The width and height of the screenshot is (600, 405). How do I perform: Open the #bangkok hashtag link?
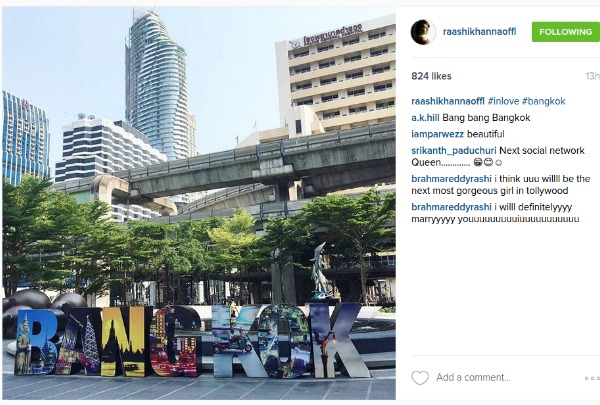[544, 101]
